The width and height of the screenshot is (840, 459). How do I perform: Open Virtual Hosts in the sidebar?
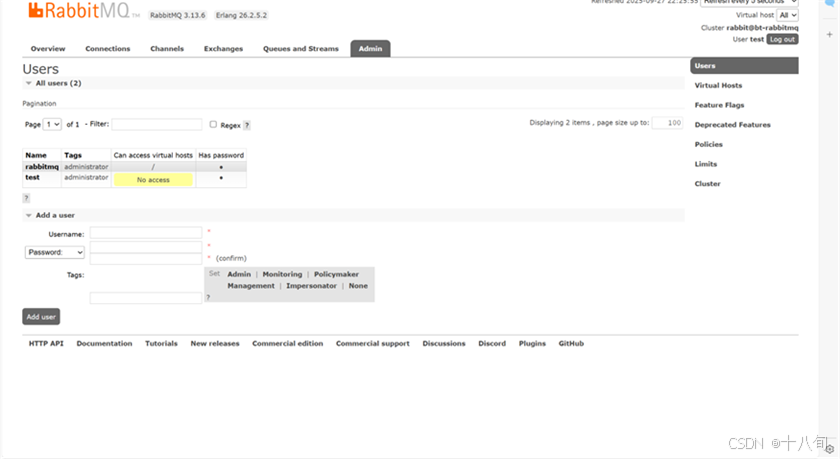718,86
